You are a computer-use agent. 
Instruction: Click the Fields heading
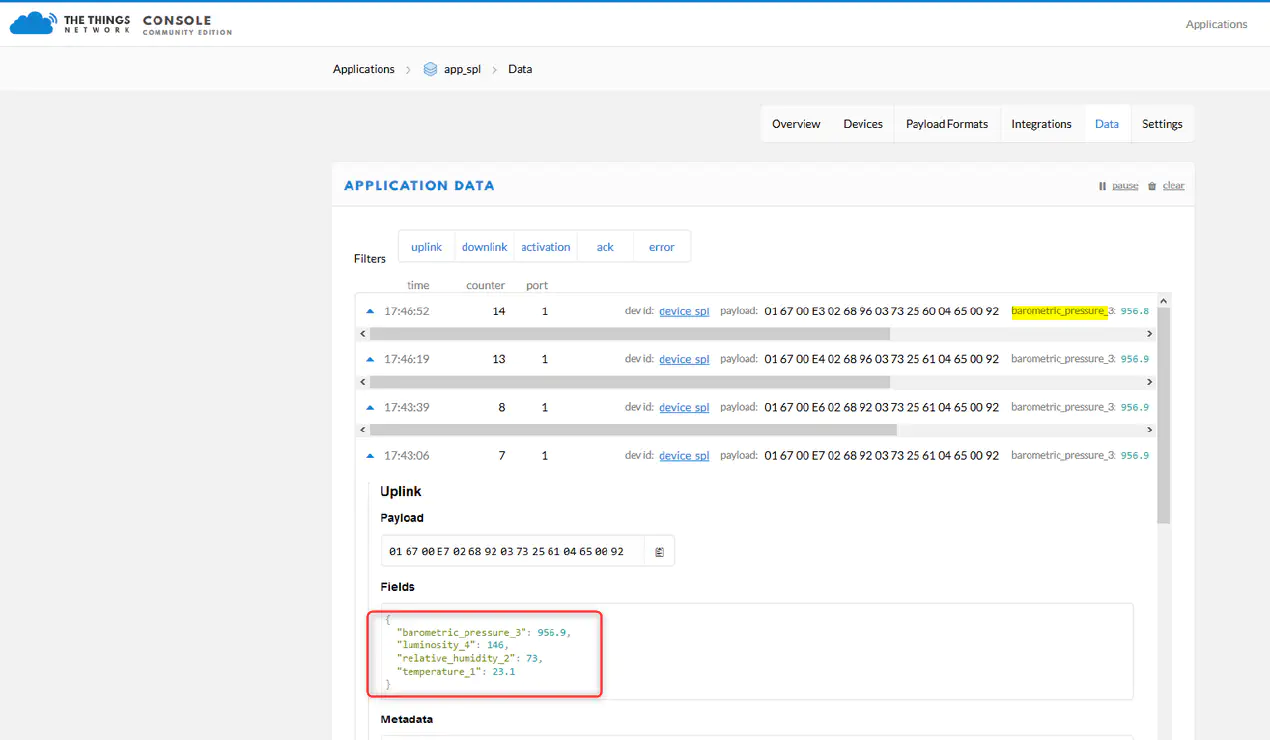(398, 587)
